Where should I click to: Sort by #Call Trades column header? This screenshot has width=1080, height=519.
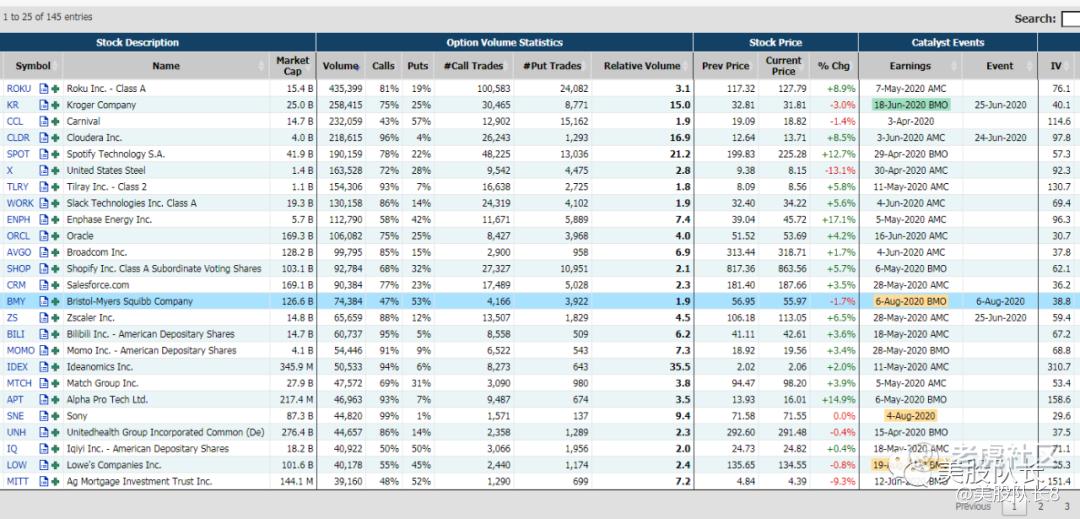pos(474,66)
